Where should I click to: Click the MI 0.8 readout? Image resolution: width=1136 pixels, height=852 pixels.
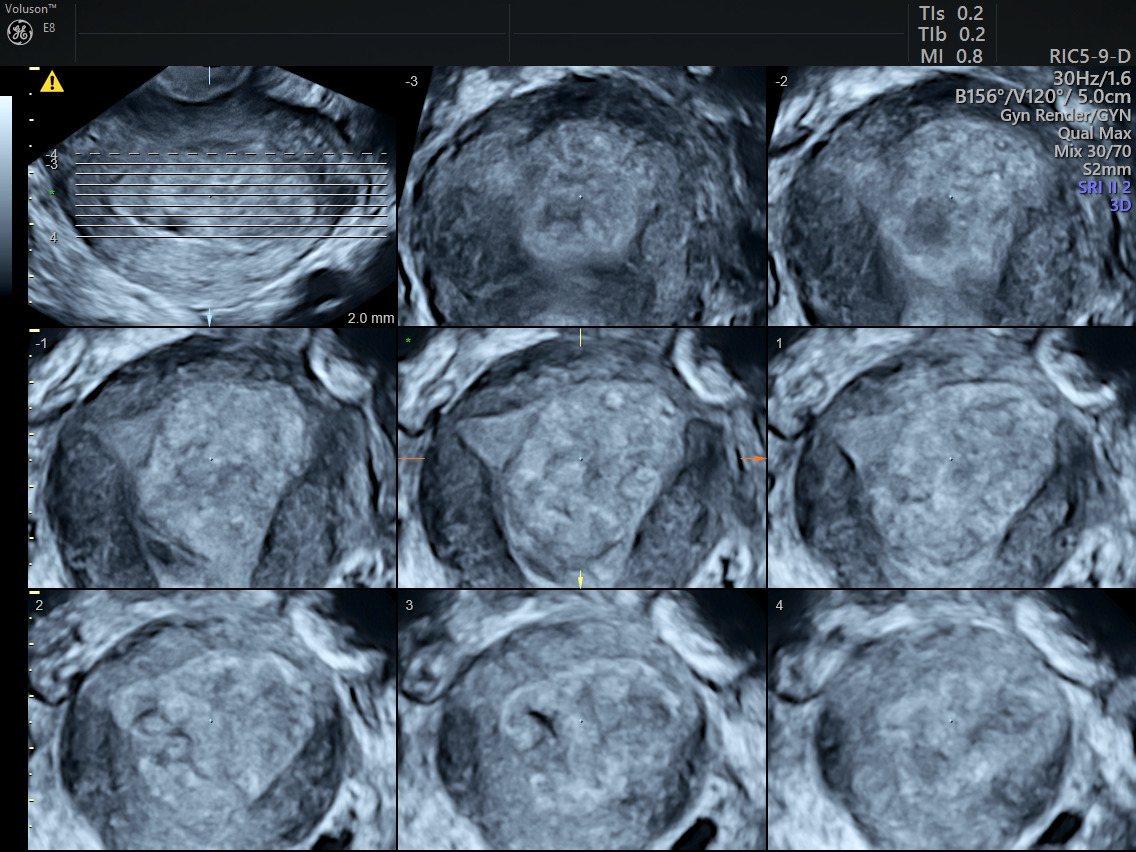pos(950,57)
